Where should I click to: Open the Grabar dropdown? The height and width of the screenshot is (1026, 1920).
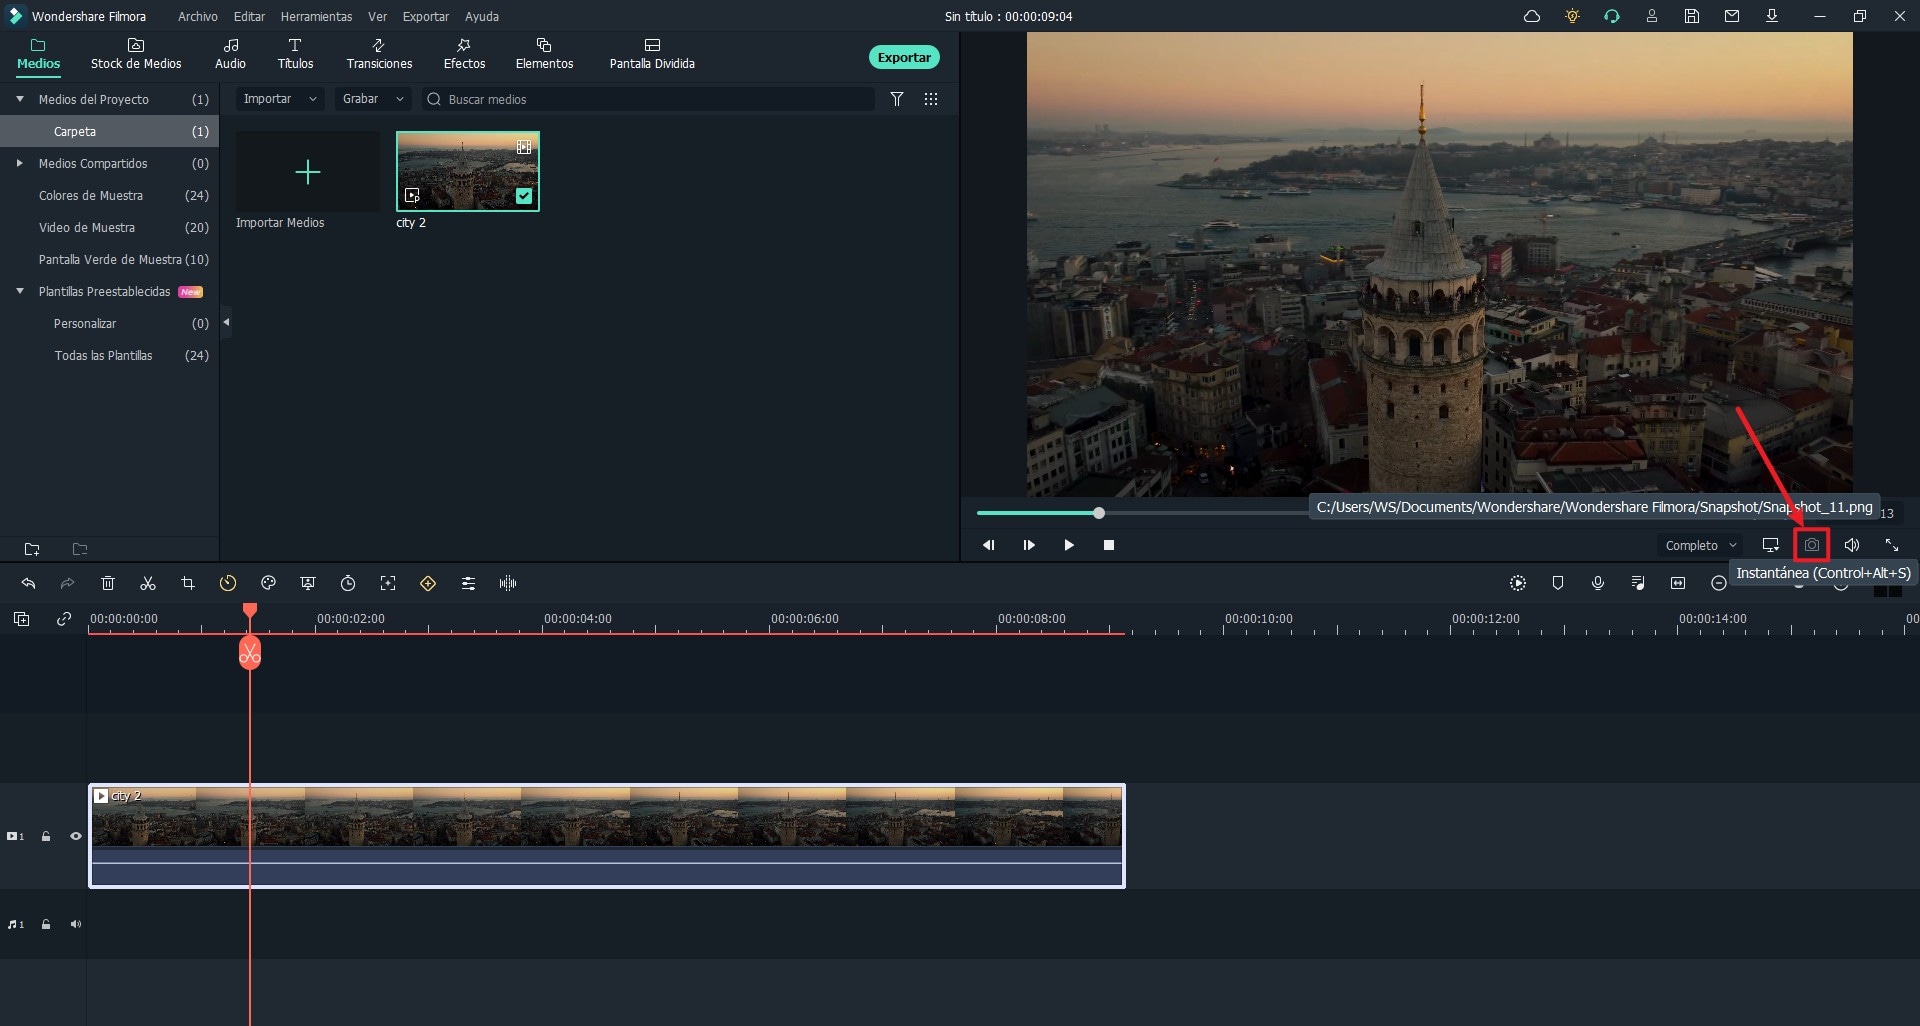[x=372, y=99]
